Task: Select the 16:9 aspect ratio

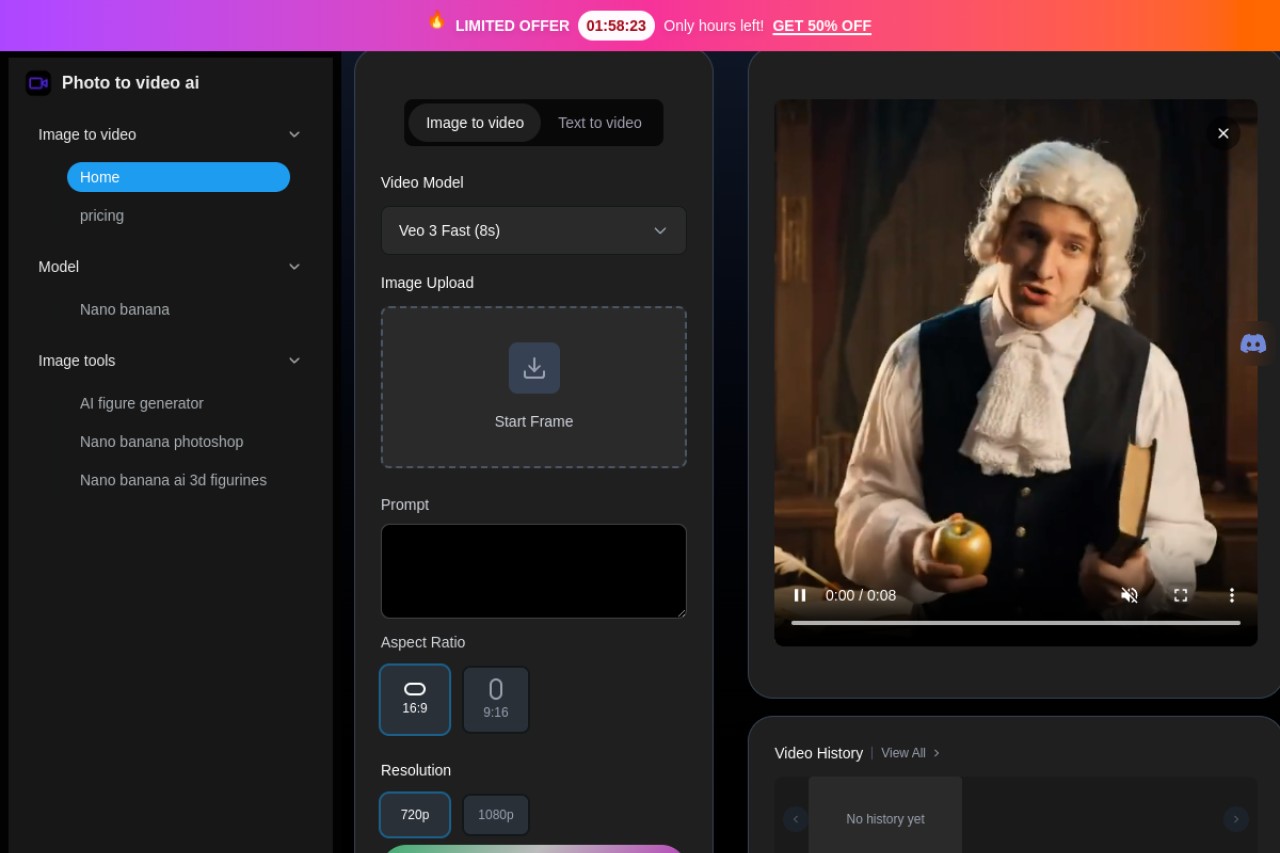Action: pyautogui.click(x=415, y=700)
